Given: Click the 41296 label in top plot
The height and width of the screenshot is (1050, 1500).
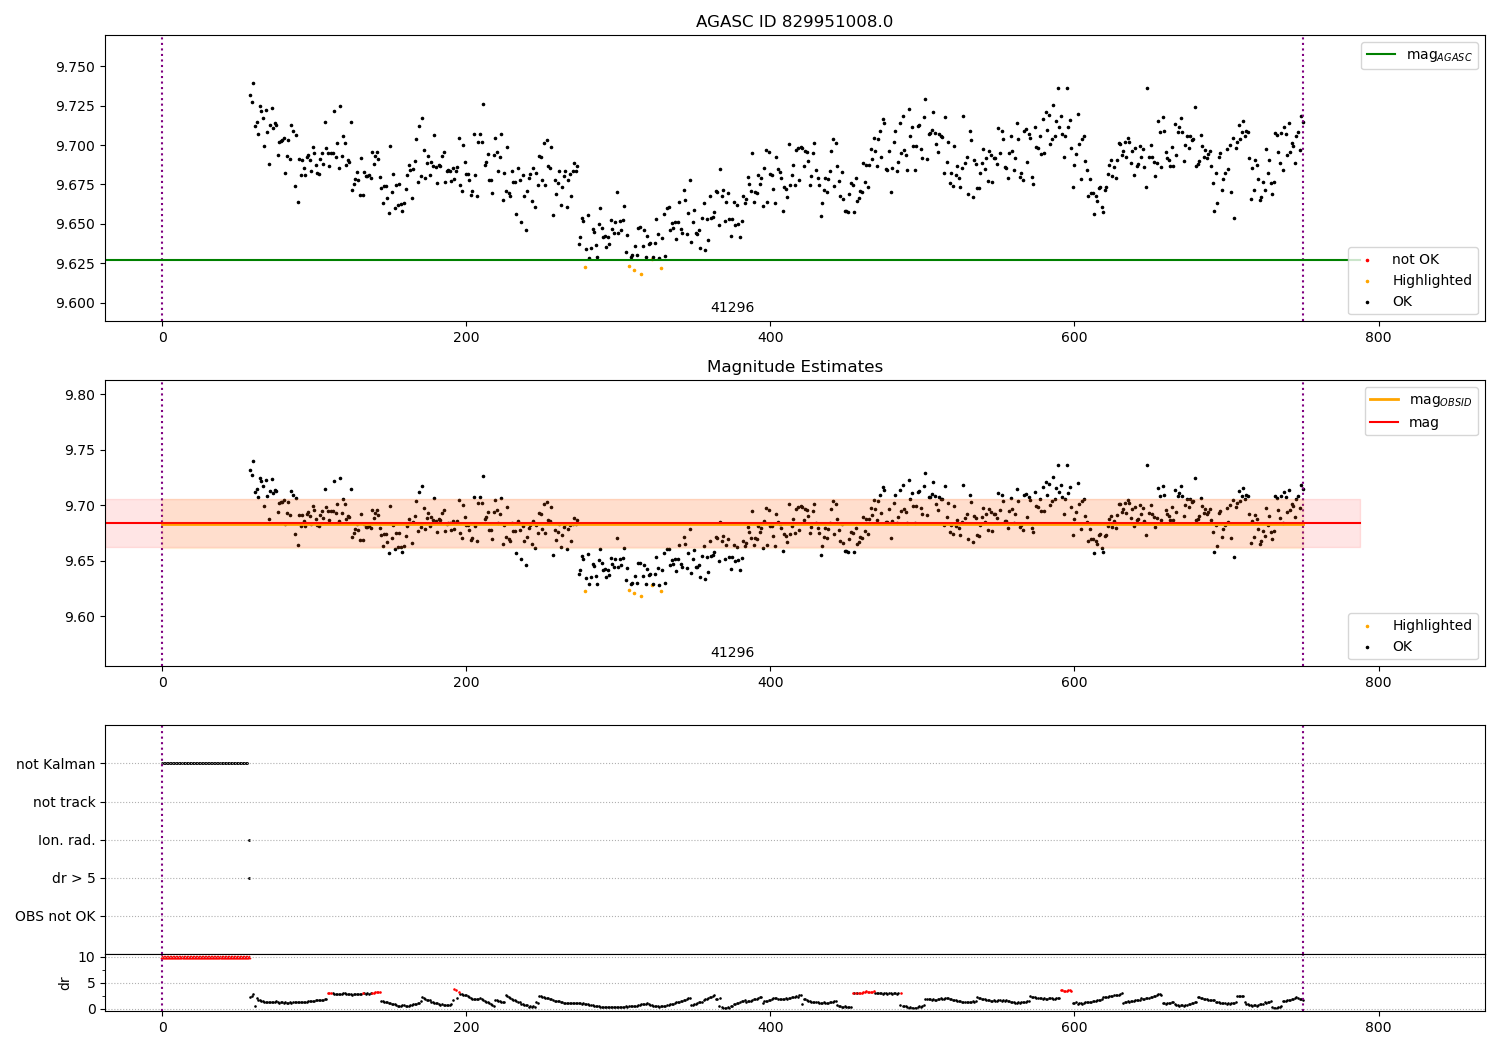Looking at the screenshot, I should pos(732,308).
